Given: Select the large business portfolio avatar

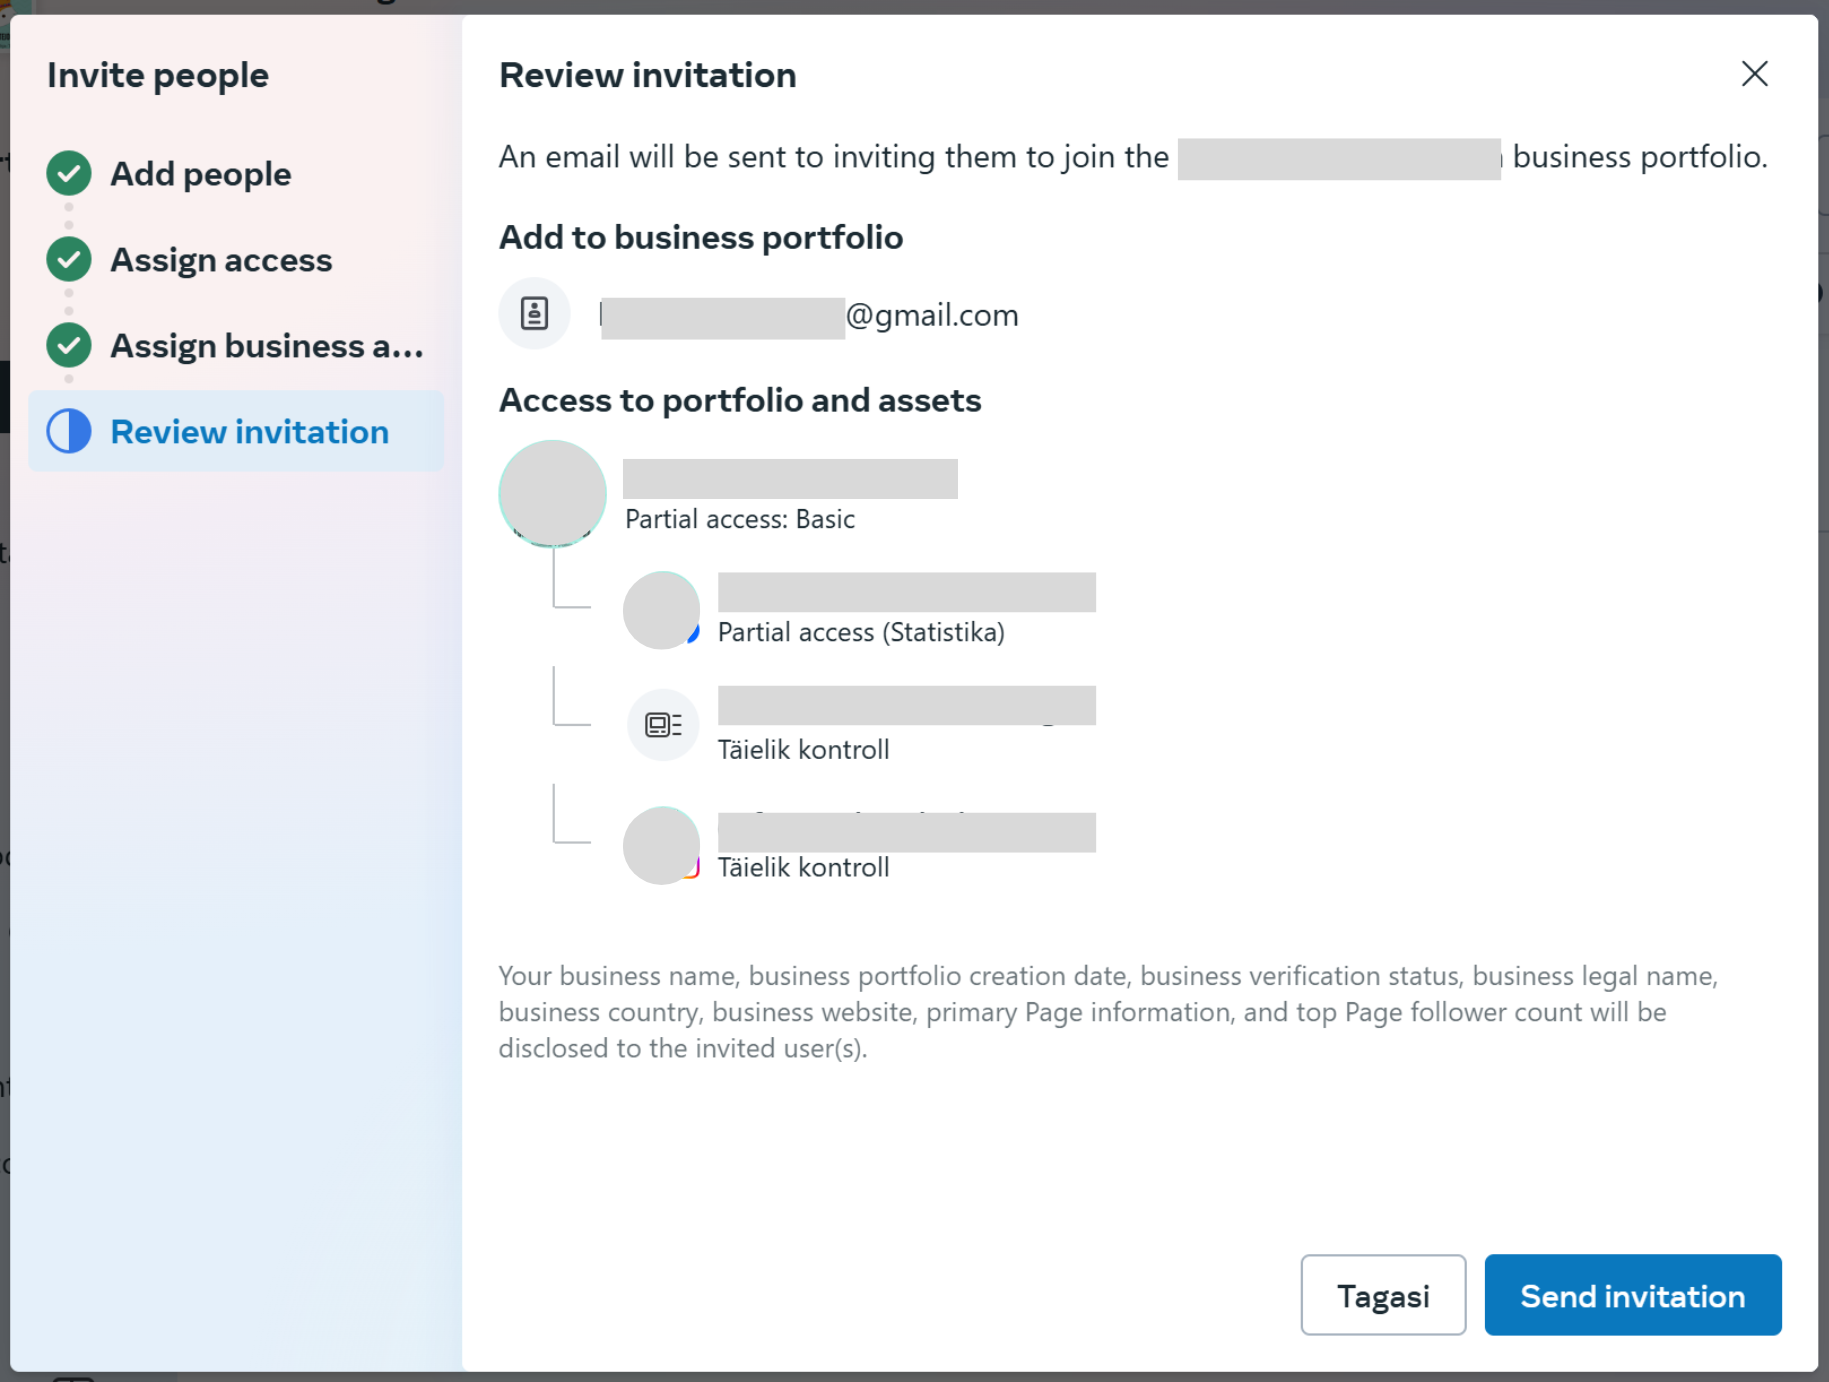Looking at the screenshot, I should click(x=553, y=494).
